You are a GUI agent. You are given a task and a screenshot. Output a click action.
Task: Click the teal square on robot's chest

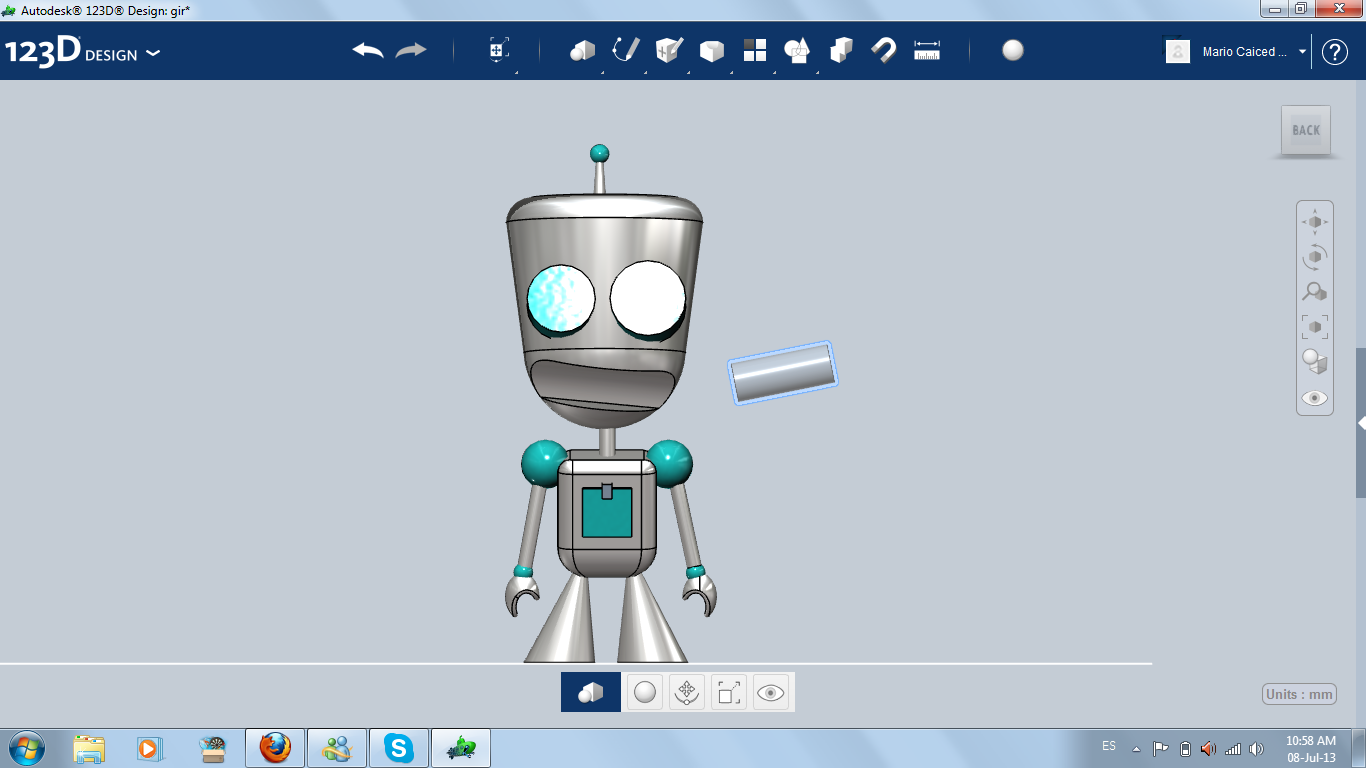pos(607,513)
